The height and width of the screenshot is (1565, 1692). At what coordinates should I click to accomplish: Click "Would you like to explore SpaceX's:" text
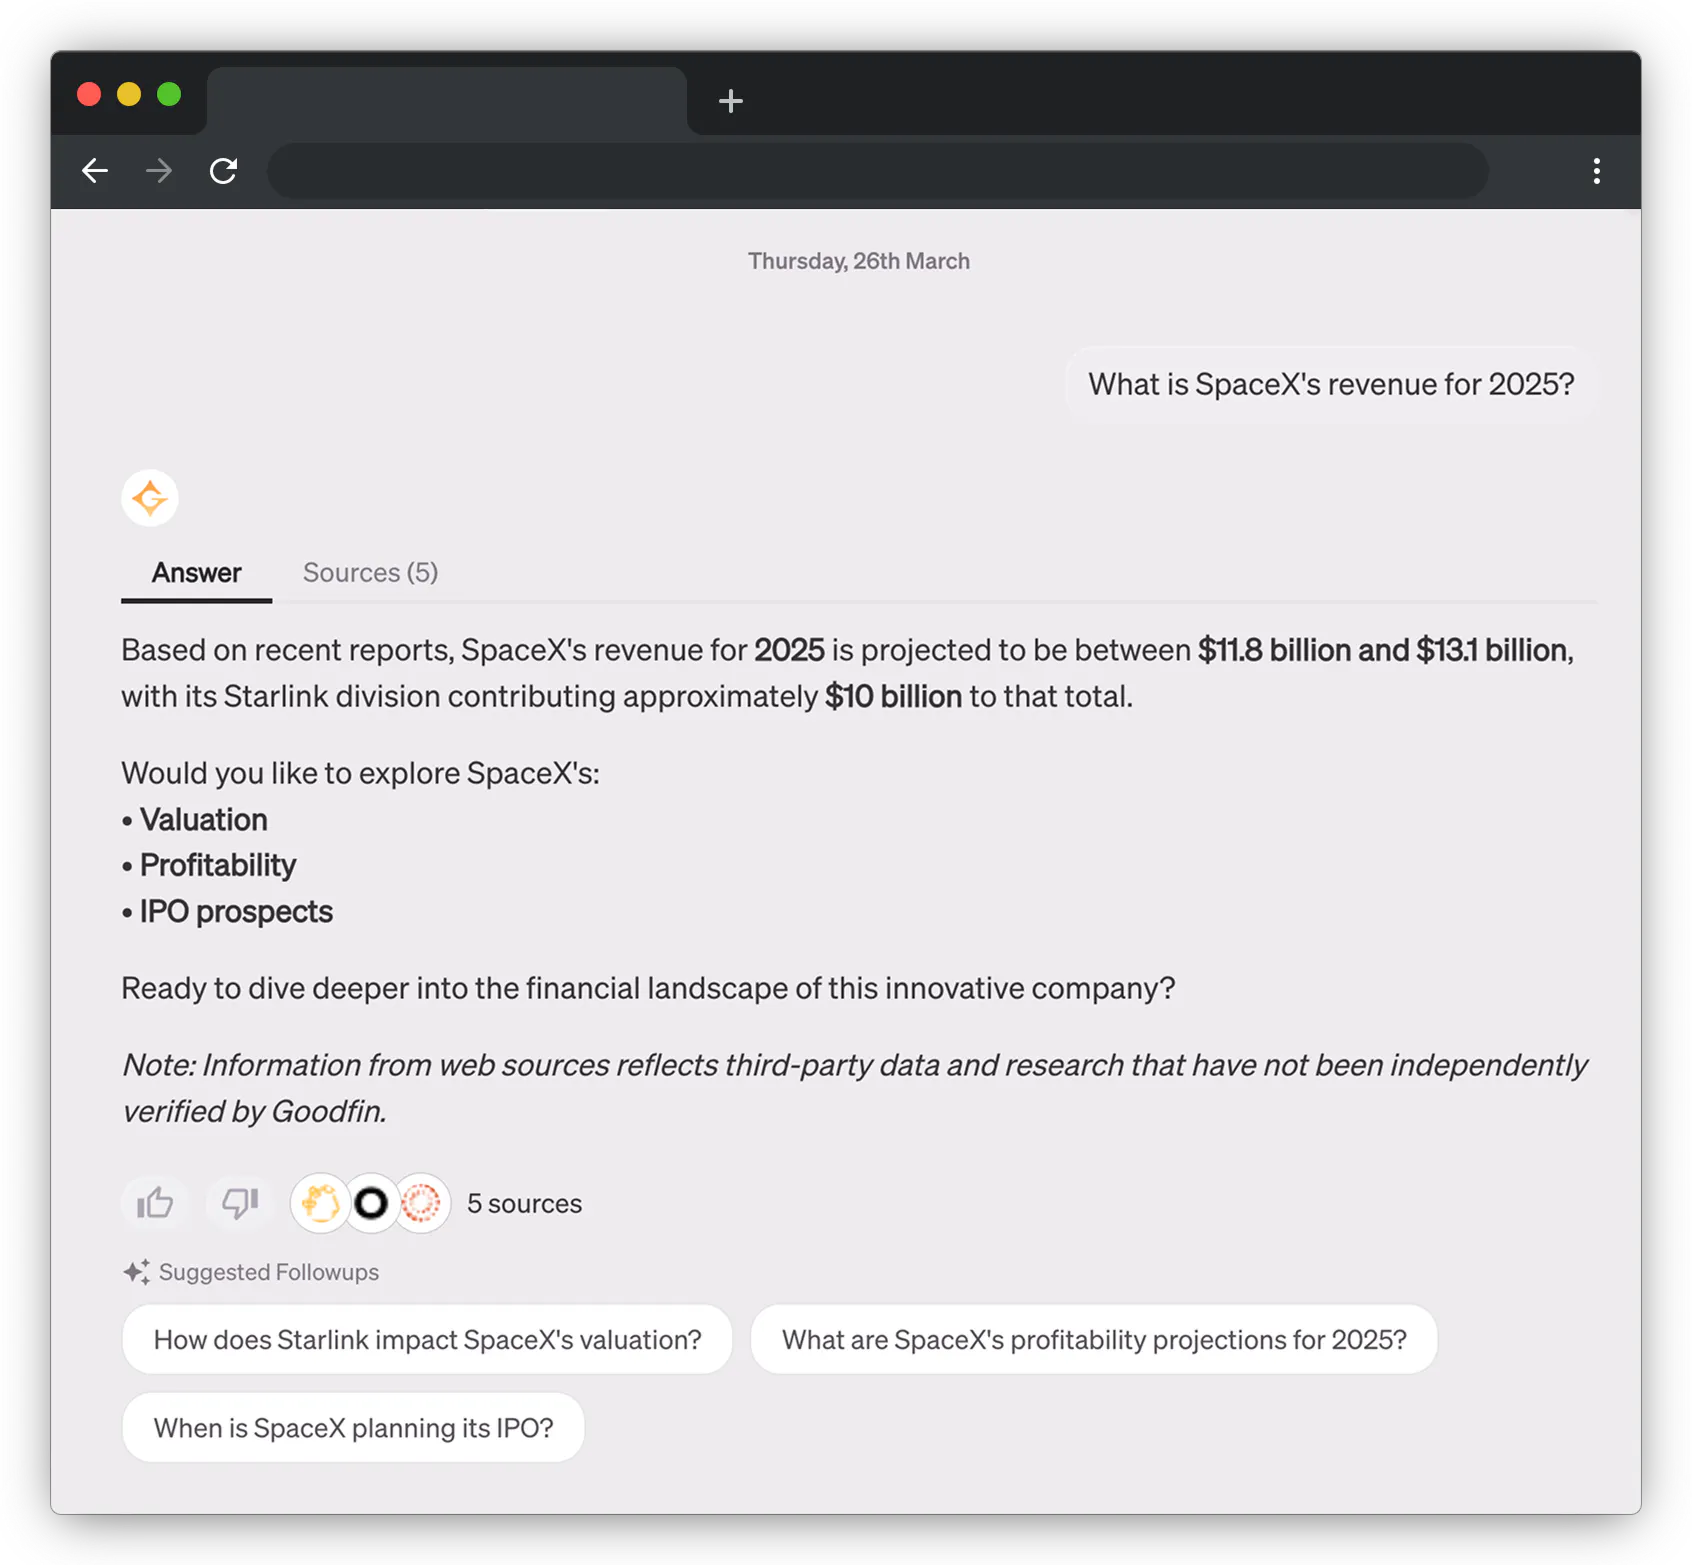[360, 773]
